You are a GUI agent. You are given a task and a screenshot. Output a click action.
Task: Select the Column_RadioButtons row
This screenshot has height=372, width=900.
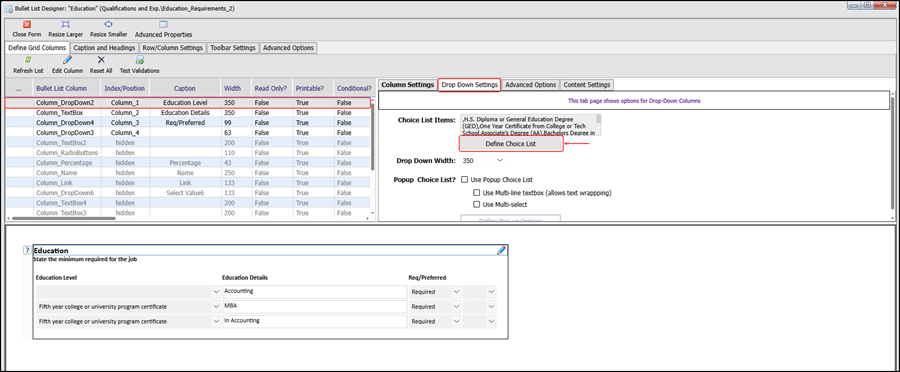pos(187,153)
